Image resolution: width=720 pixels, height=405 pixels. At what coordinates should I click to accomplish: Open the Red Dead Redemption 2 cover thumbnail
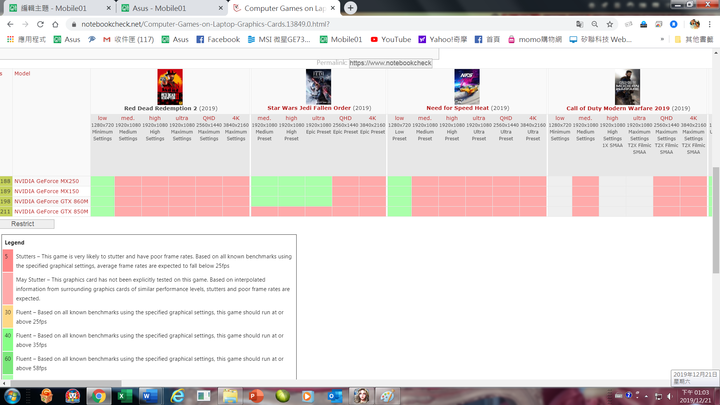(170, 87)
